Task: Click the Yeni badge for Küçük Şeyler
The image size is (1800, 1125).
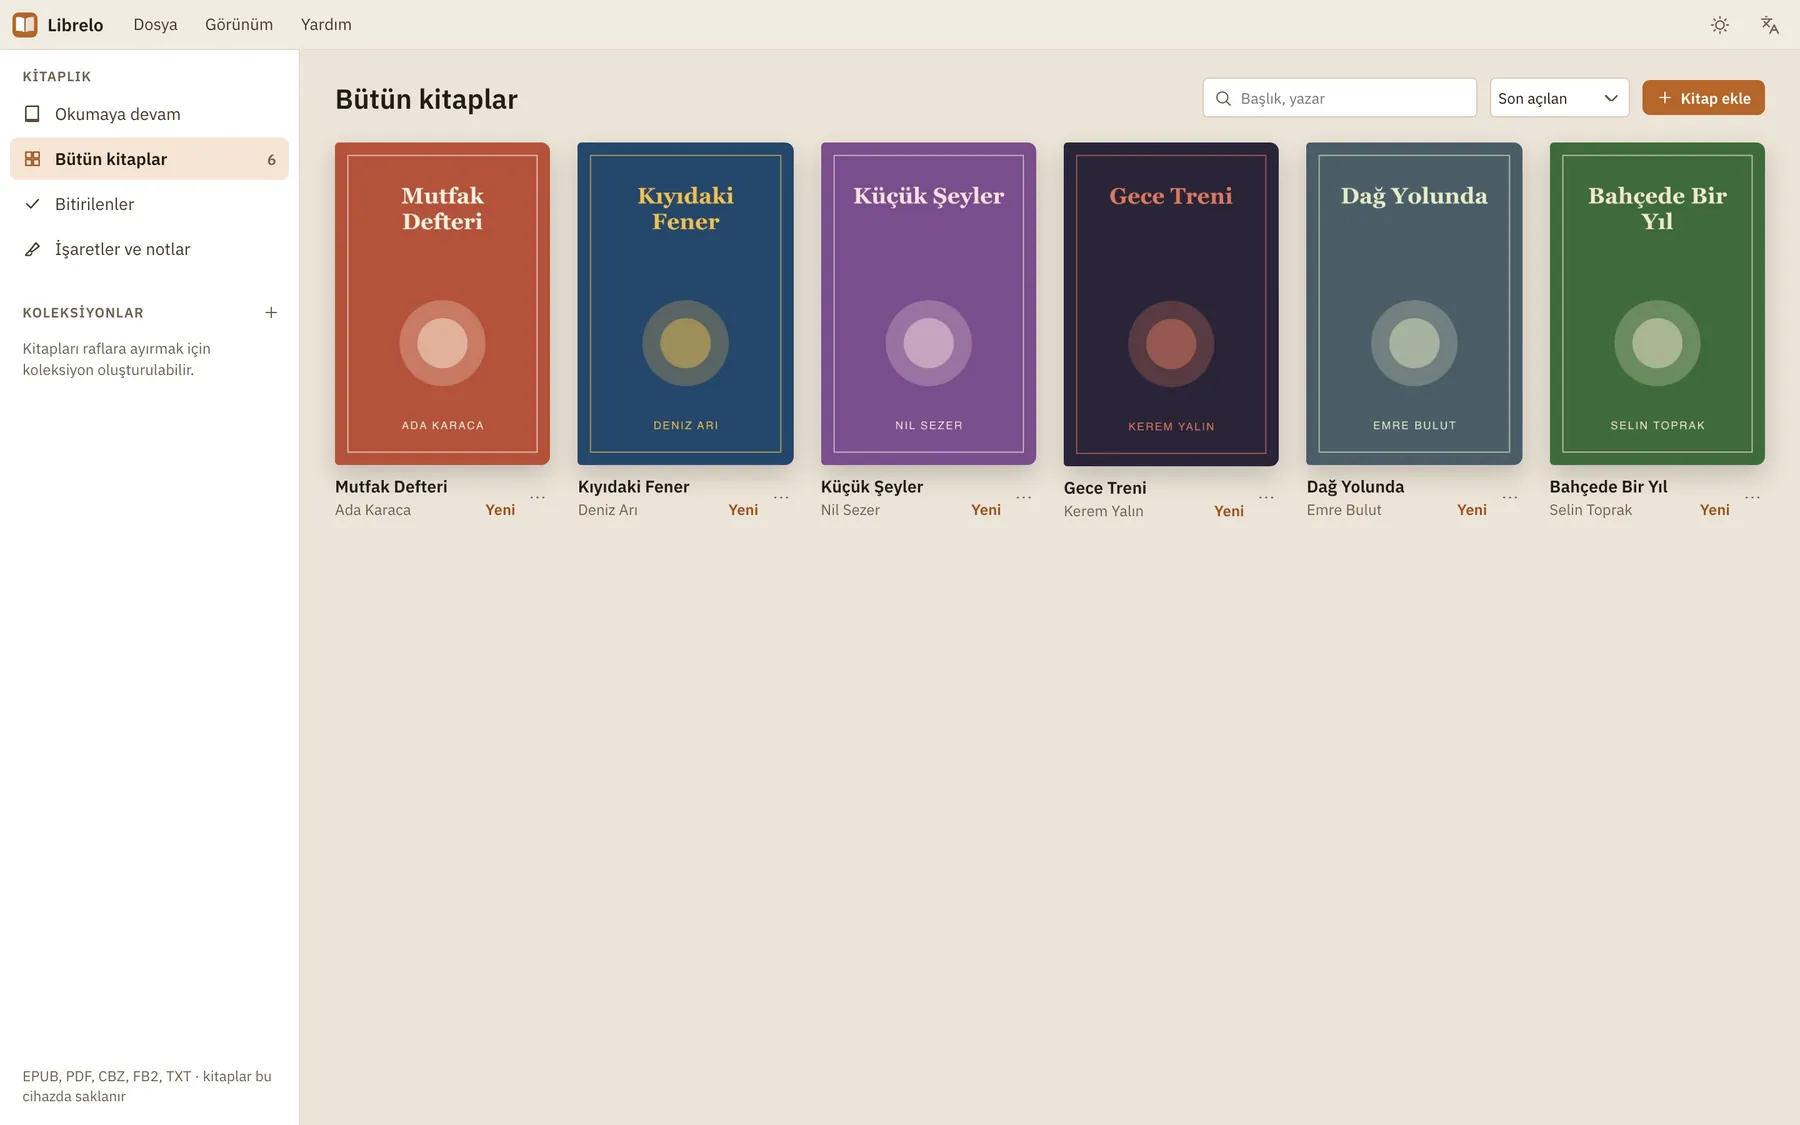Action: point(986,510)
